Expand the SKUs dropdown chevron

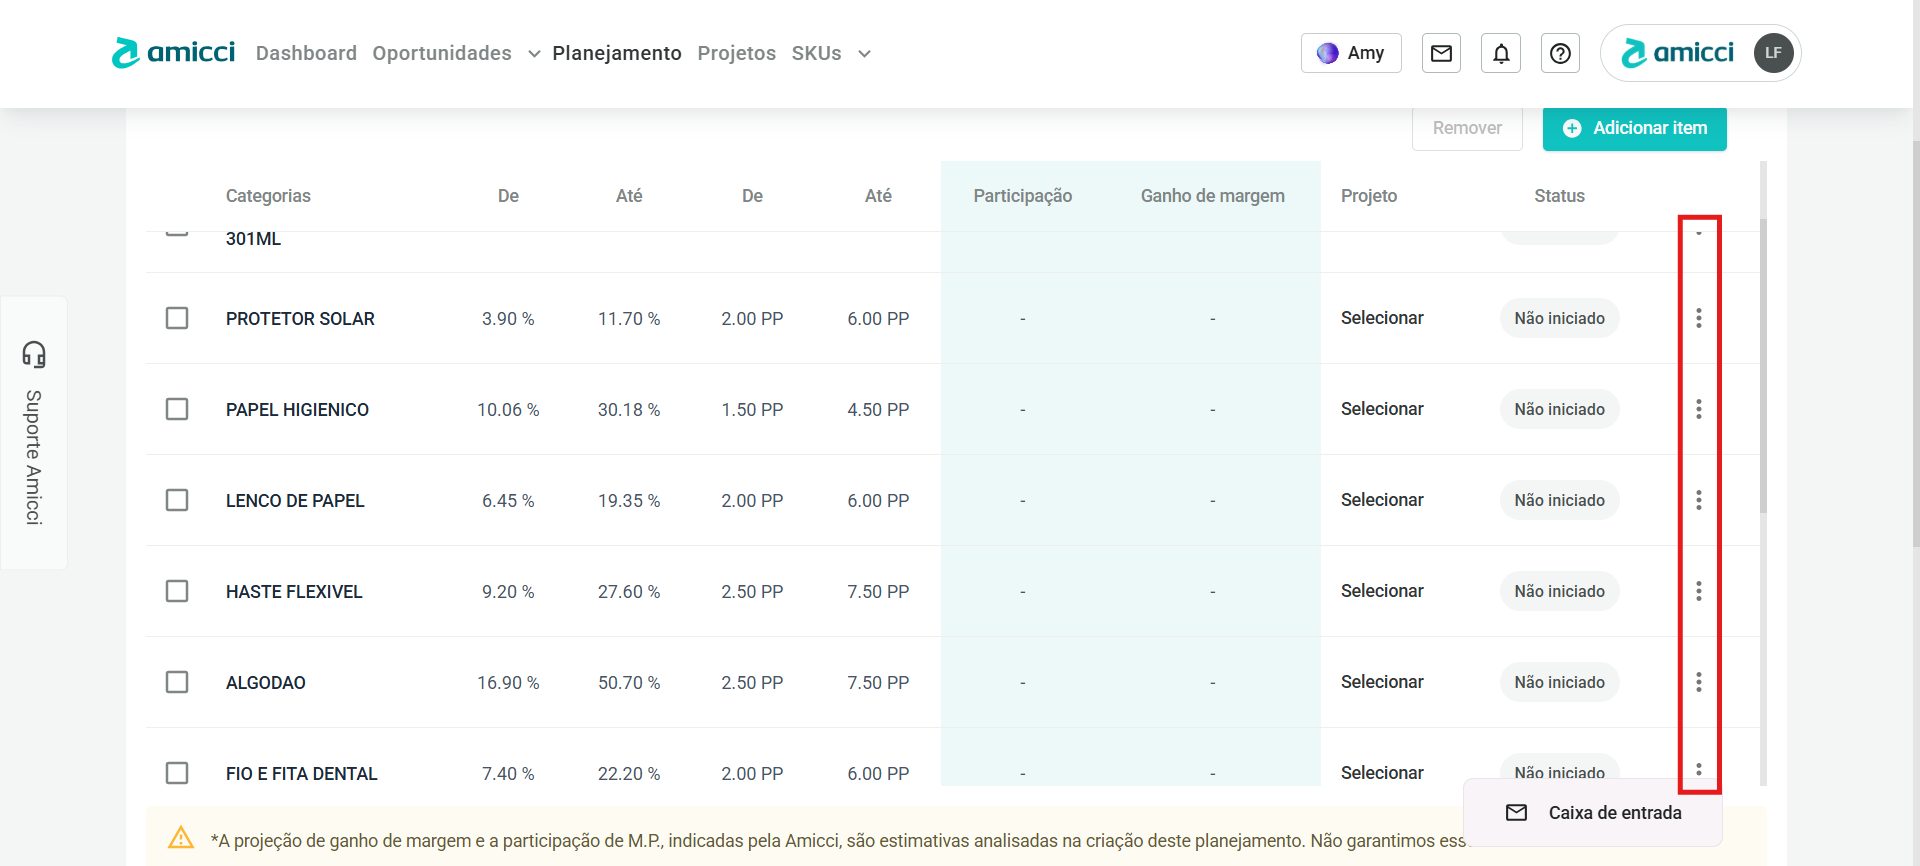point(864,54)
